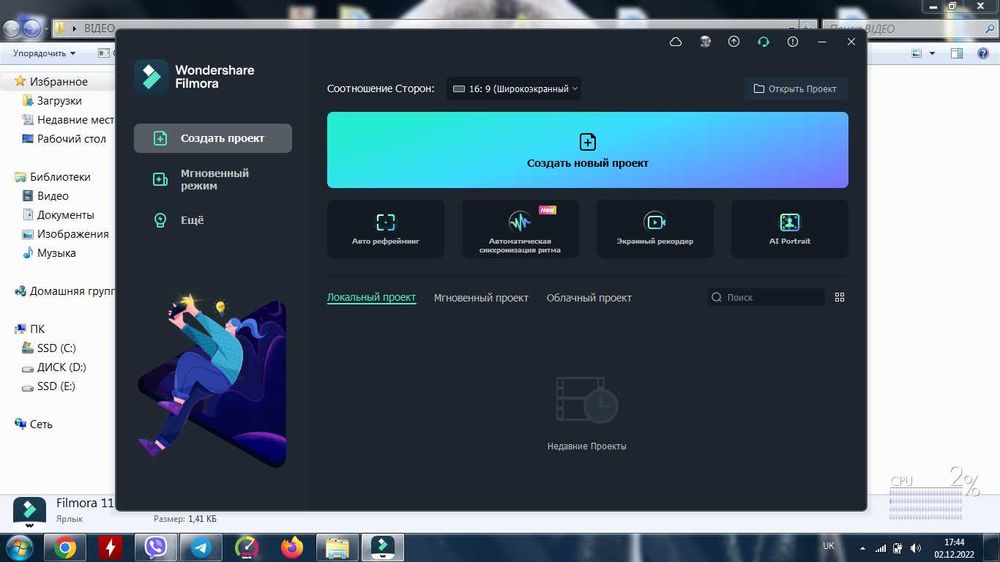The image size is (1000, 562).
Task: Open Windows Start button
Action: 19,548
